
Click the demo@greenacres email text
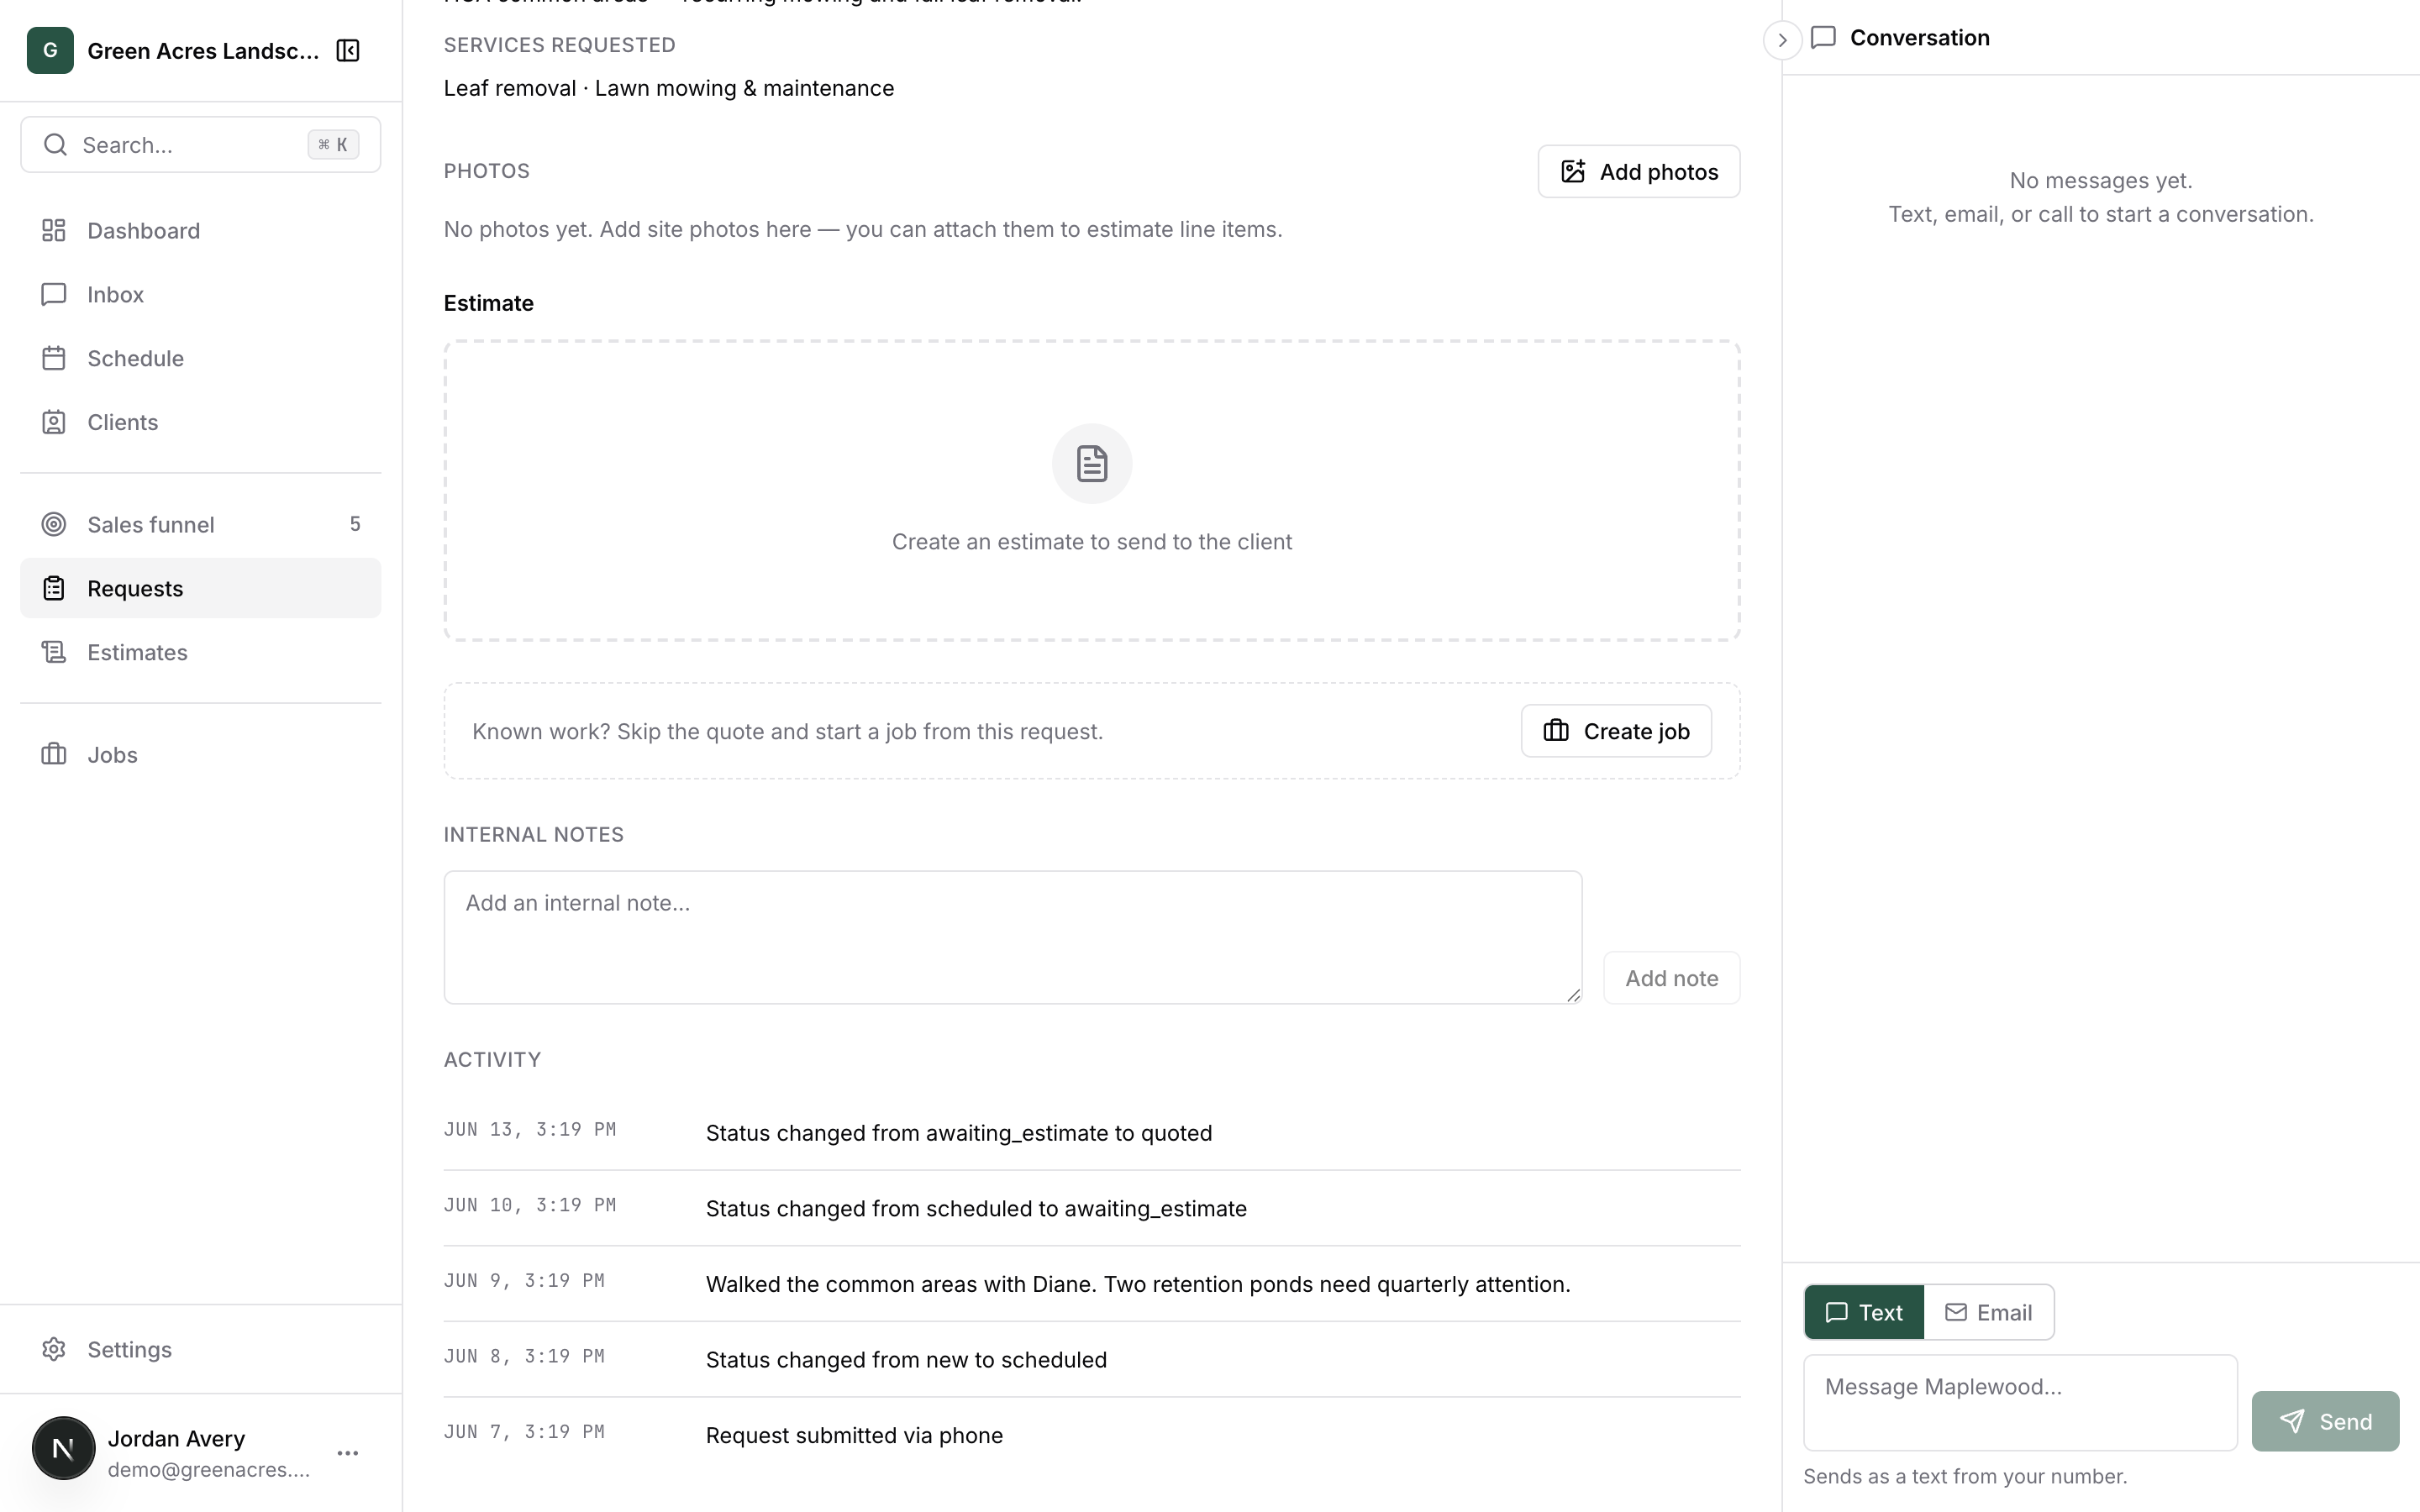pos(209,1470)
